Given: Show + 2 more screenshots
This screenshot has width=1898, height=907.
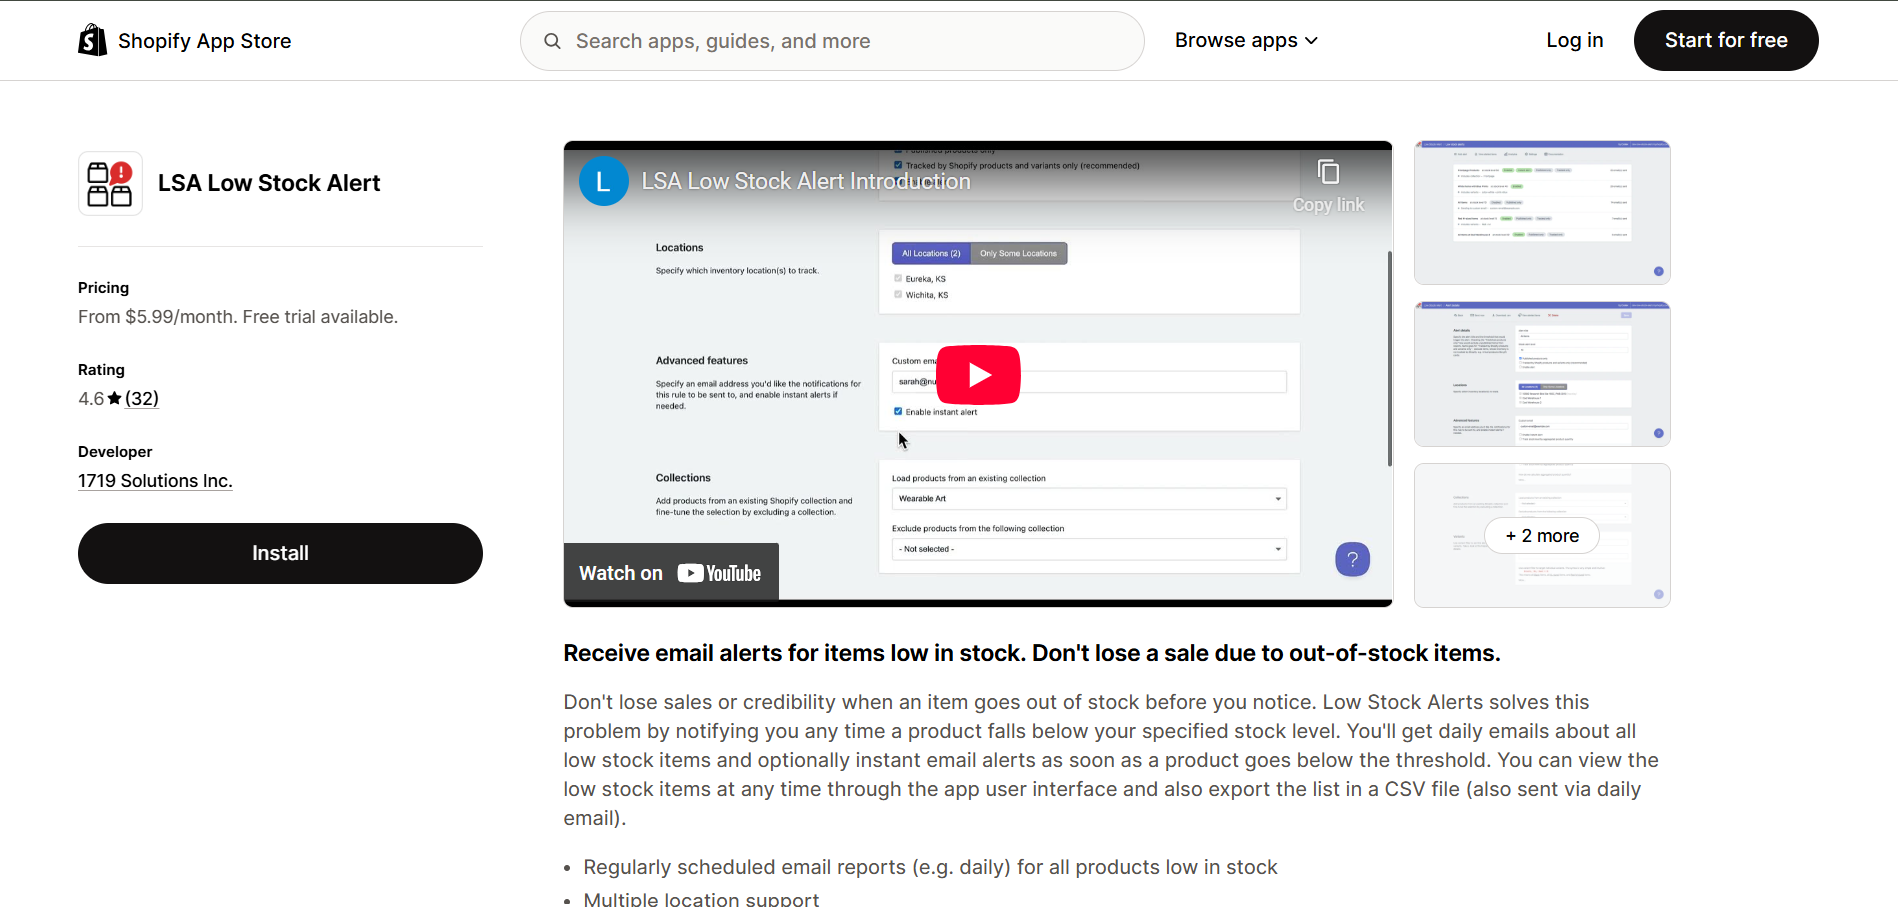Looking at the screenshot, I should tap(1542, 536).
